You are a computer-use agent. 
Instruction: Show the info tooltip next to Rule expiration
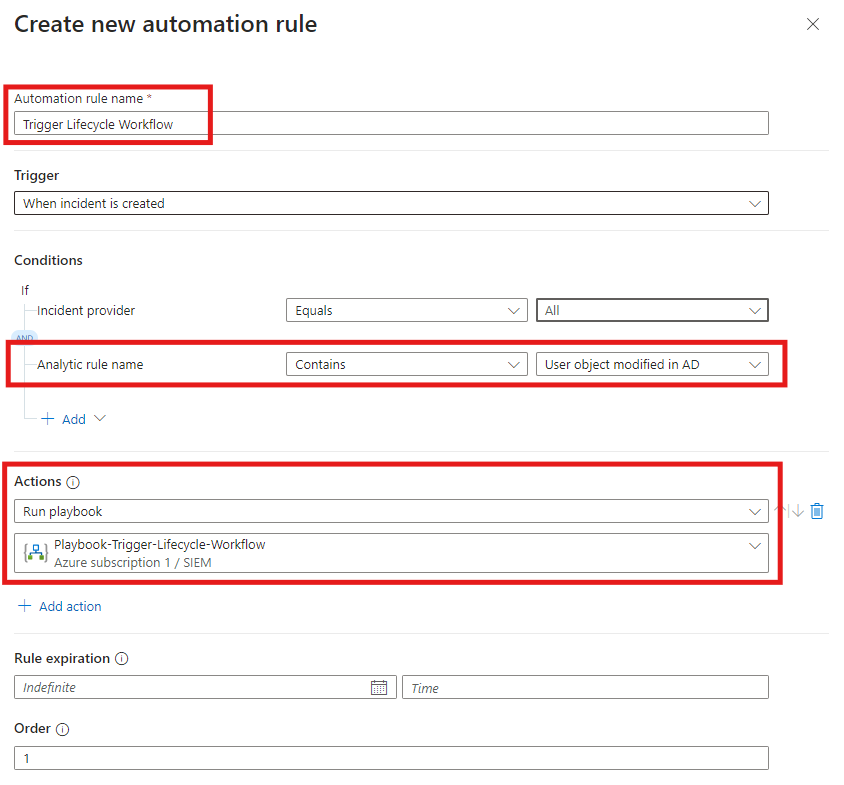tap(121, 659)
